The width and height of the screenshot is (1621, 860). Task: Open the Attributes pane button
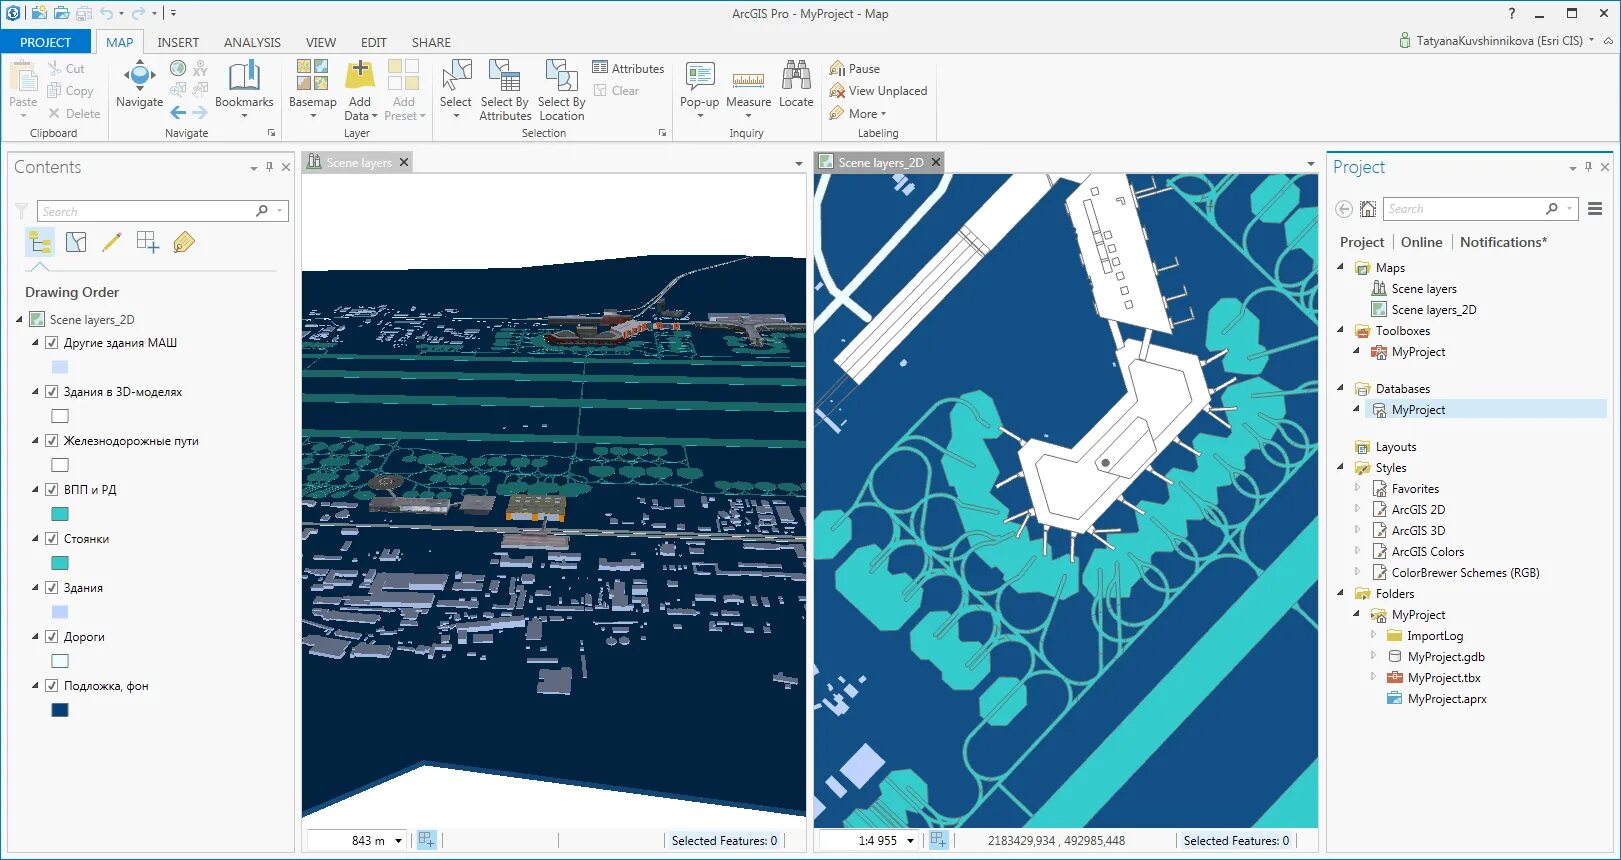[x=628, y=68]
